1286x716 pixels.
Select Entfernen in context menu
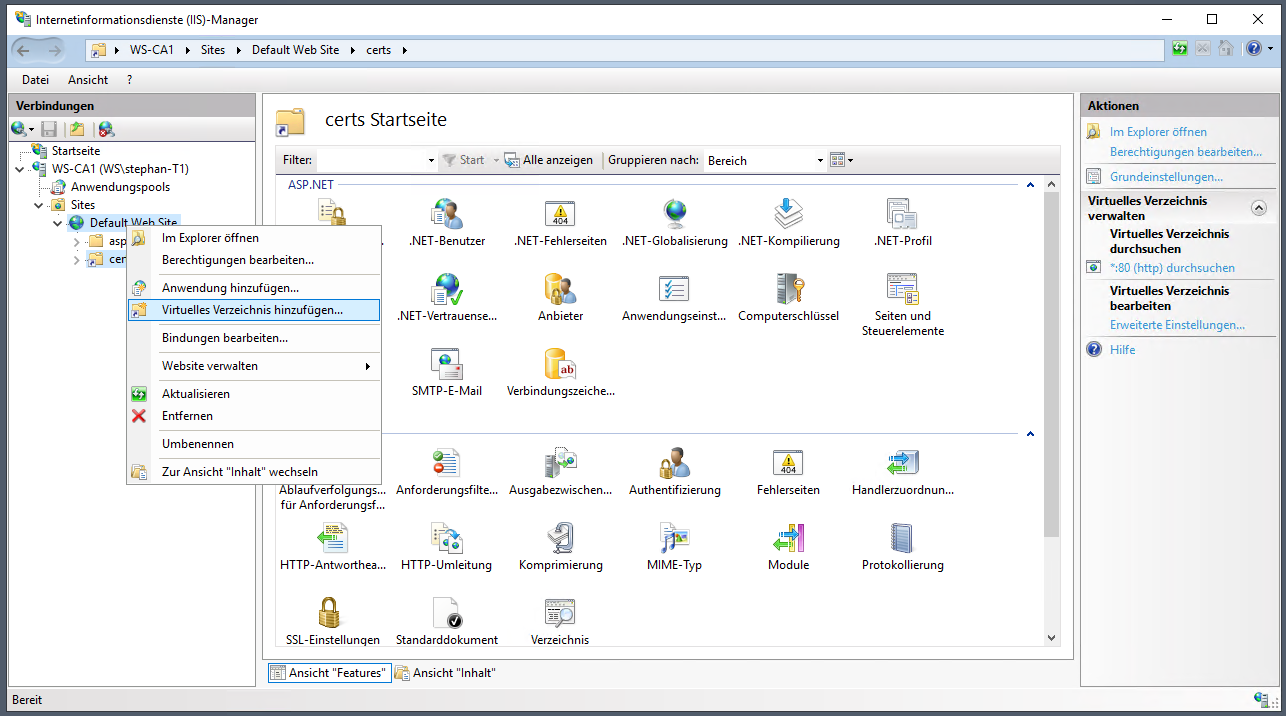(x=254, y=416)
